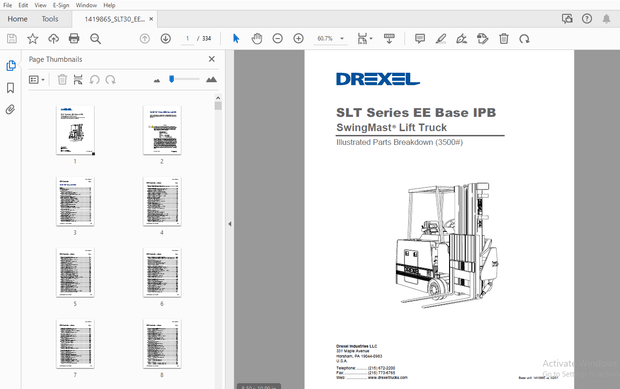Select page 4 thumbnail
The width and height of the screenshot is (620, 389).
[162, 202]
